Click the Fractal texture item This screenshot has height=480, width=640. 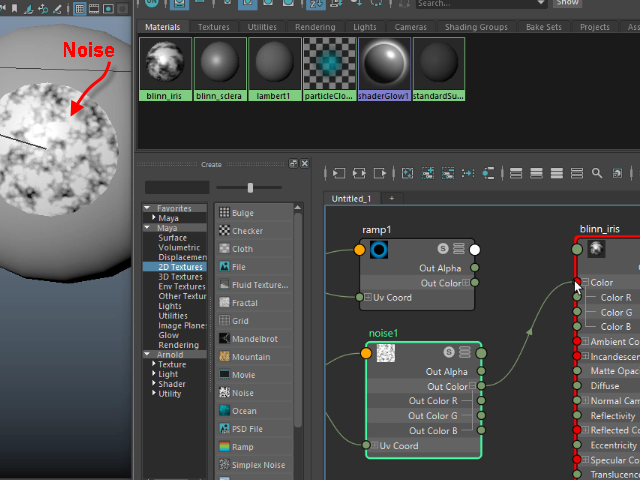tap(245, 303)
